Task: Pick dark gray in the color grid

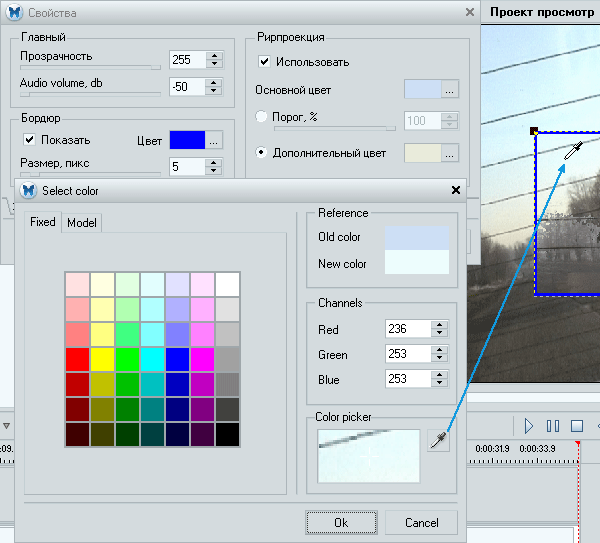Action: click(x=228, y=409)
